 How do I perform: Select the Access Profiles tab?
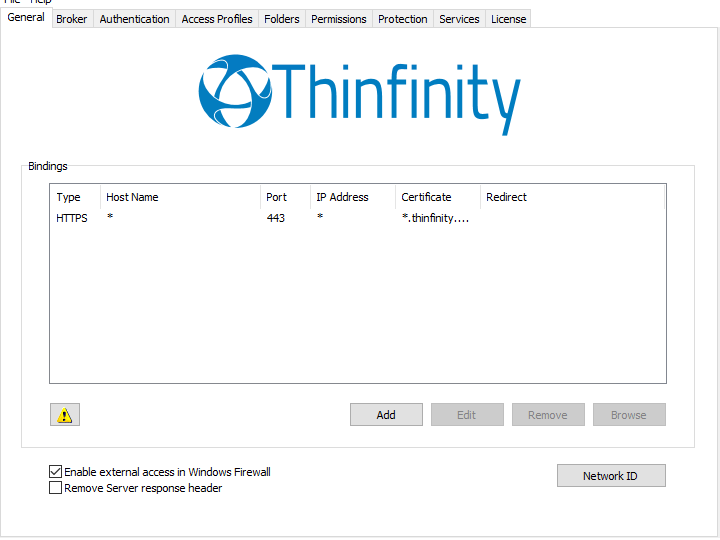(x=217, y=19)
